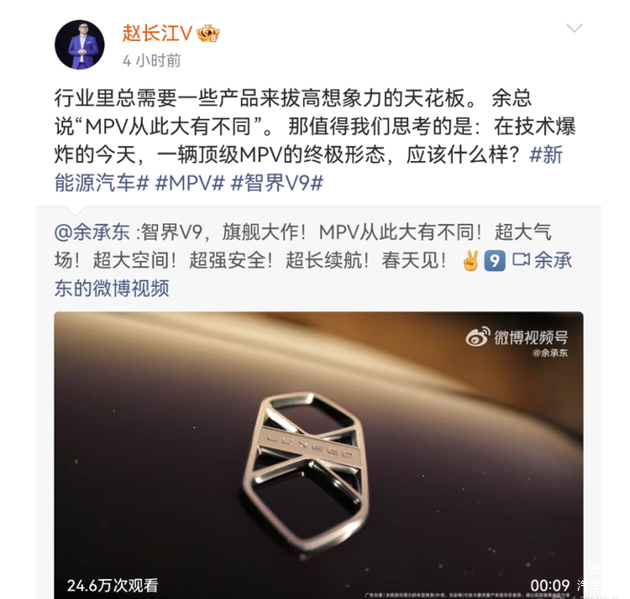Screen dimensions: 630x599
Task: Open 赵长江V's profile avatar
Action: point(80,45)
